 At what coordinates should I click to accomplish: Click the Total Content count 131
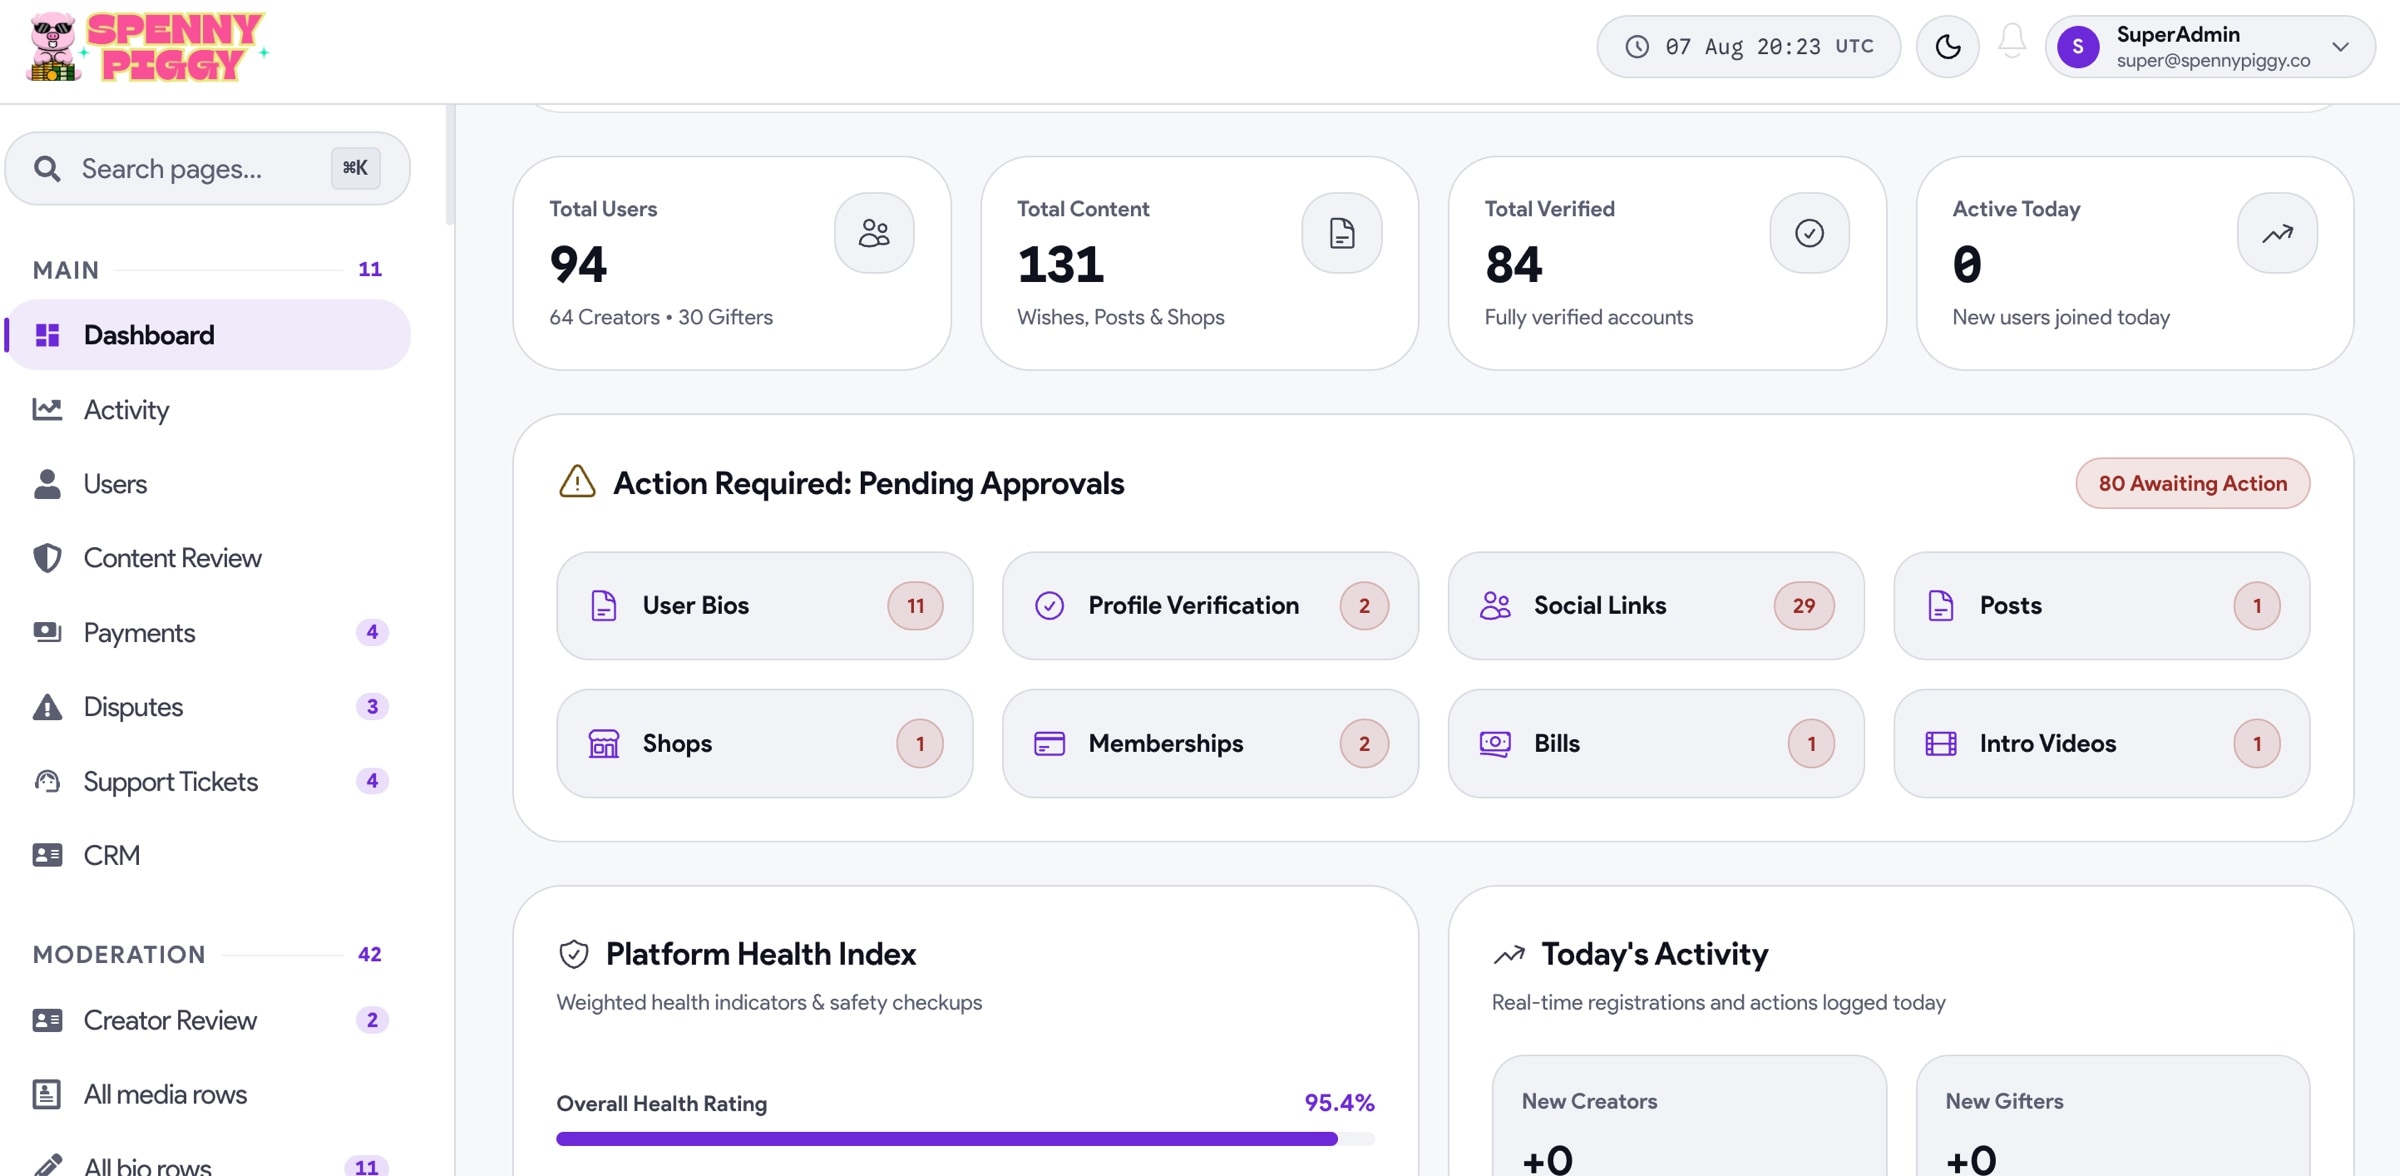tap(1060, 264)
